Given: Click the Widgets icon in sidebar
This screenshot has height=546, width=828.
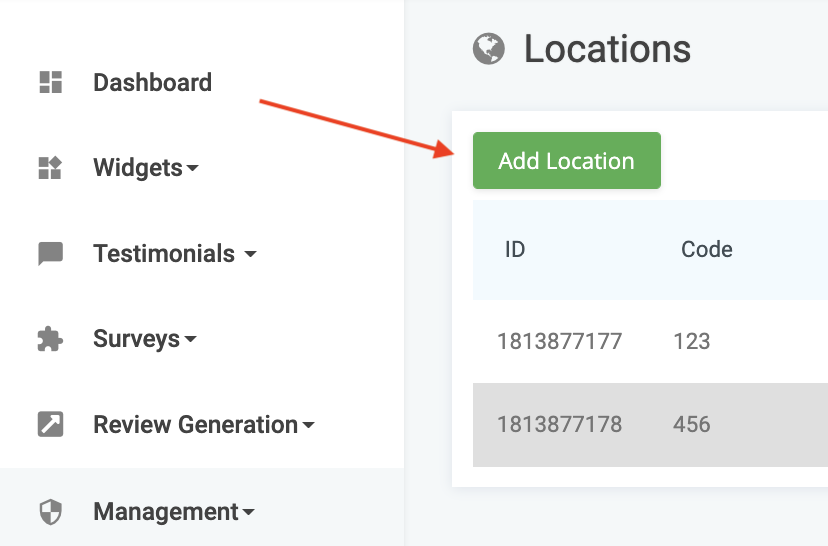Looking at the screenshot, I should click(51, 168).
